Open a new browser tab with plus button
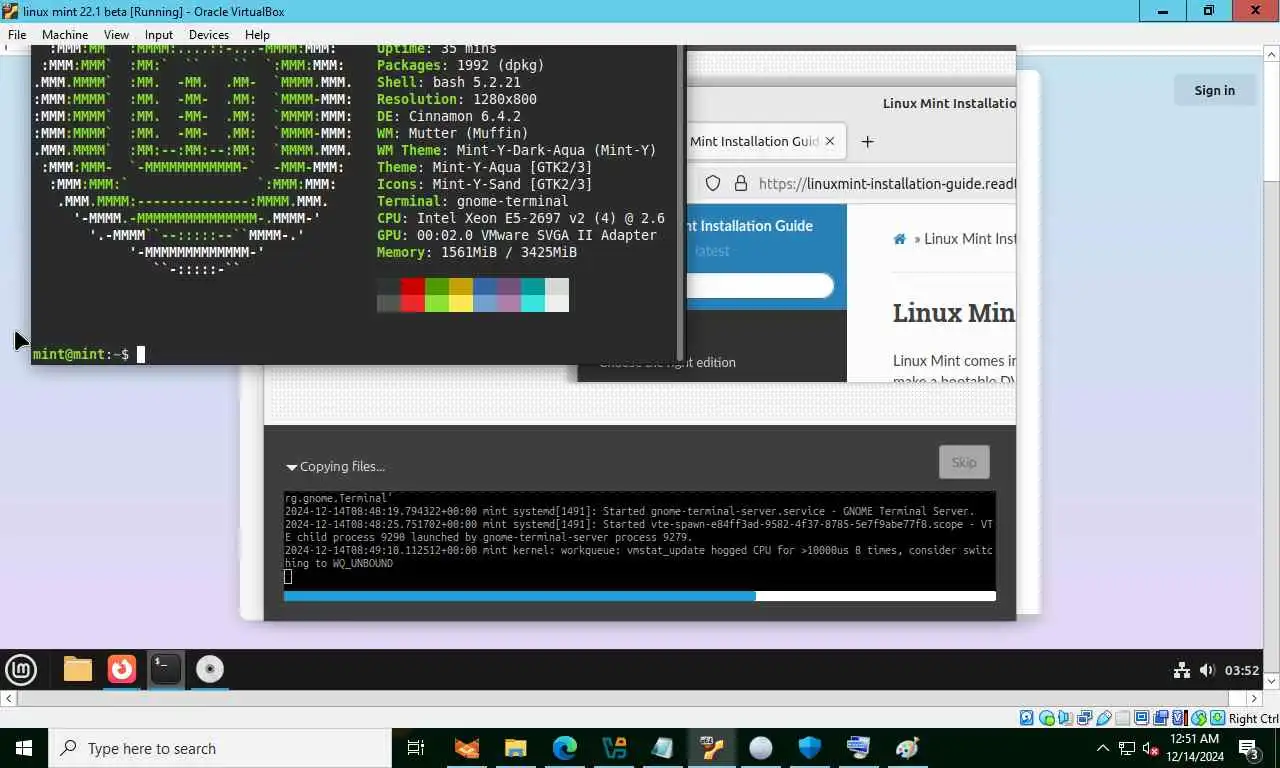Viewport: 1280px width, 768px height. click(867, 141)
